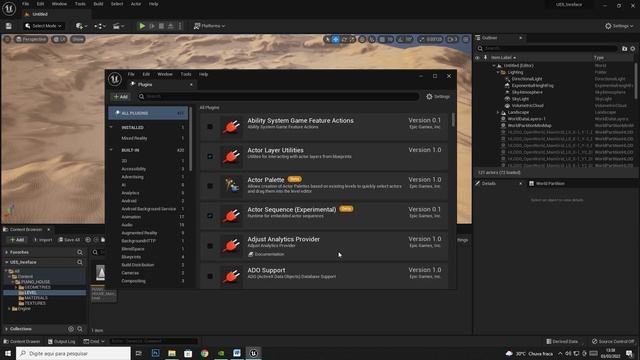
Task: Open Adjust Analytics Provider Documentation link
Action: 266,254
